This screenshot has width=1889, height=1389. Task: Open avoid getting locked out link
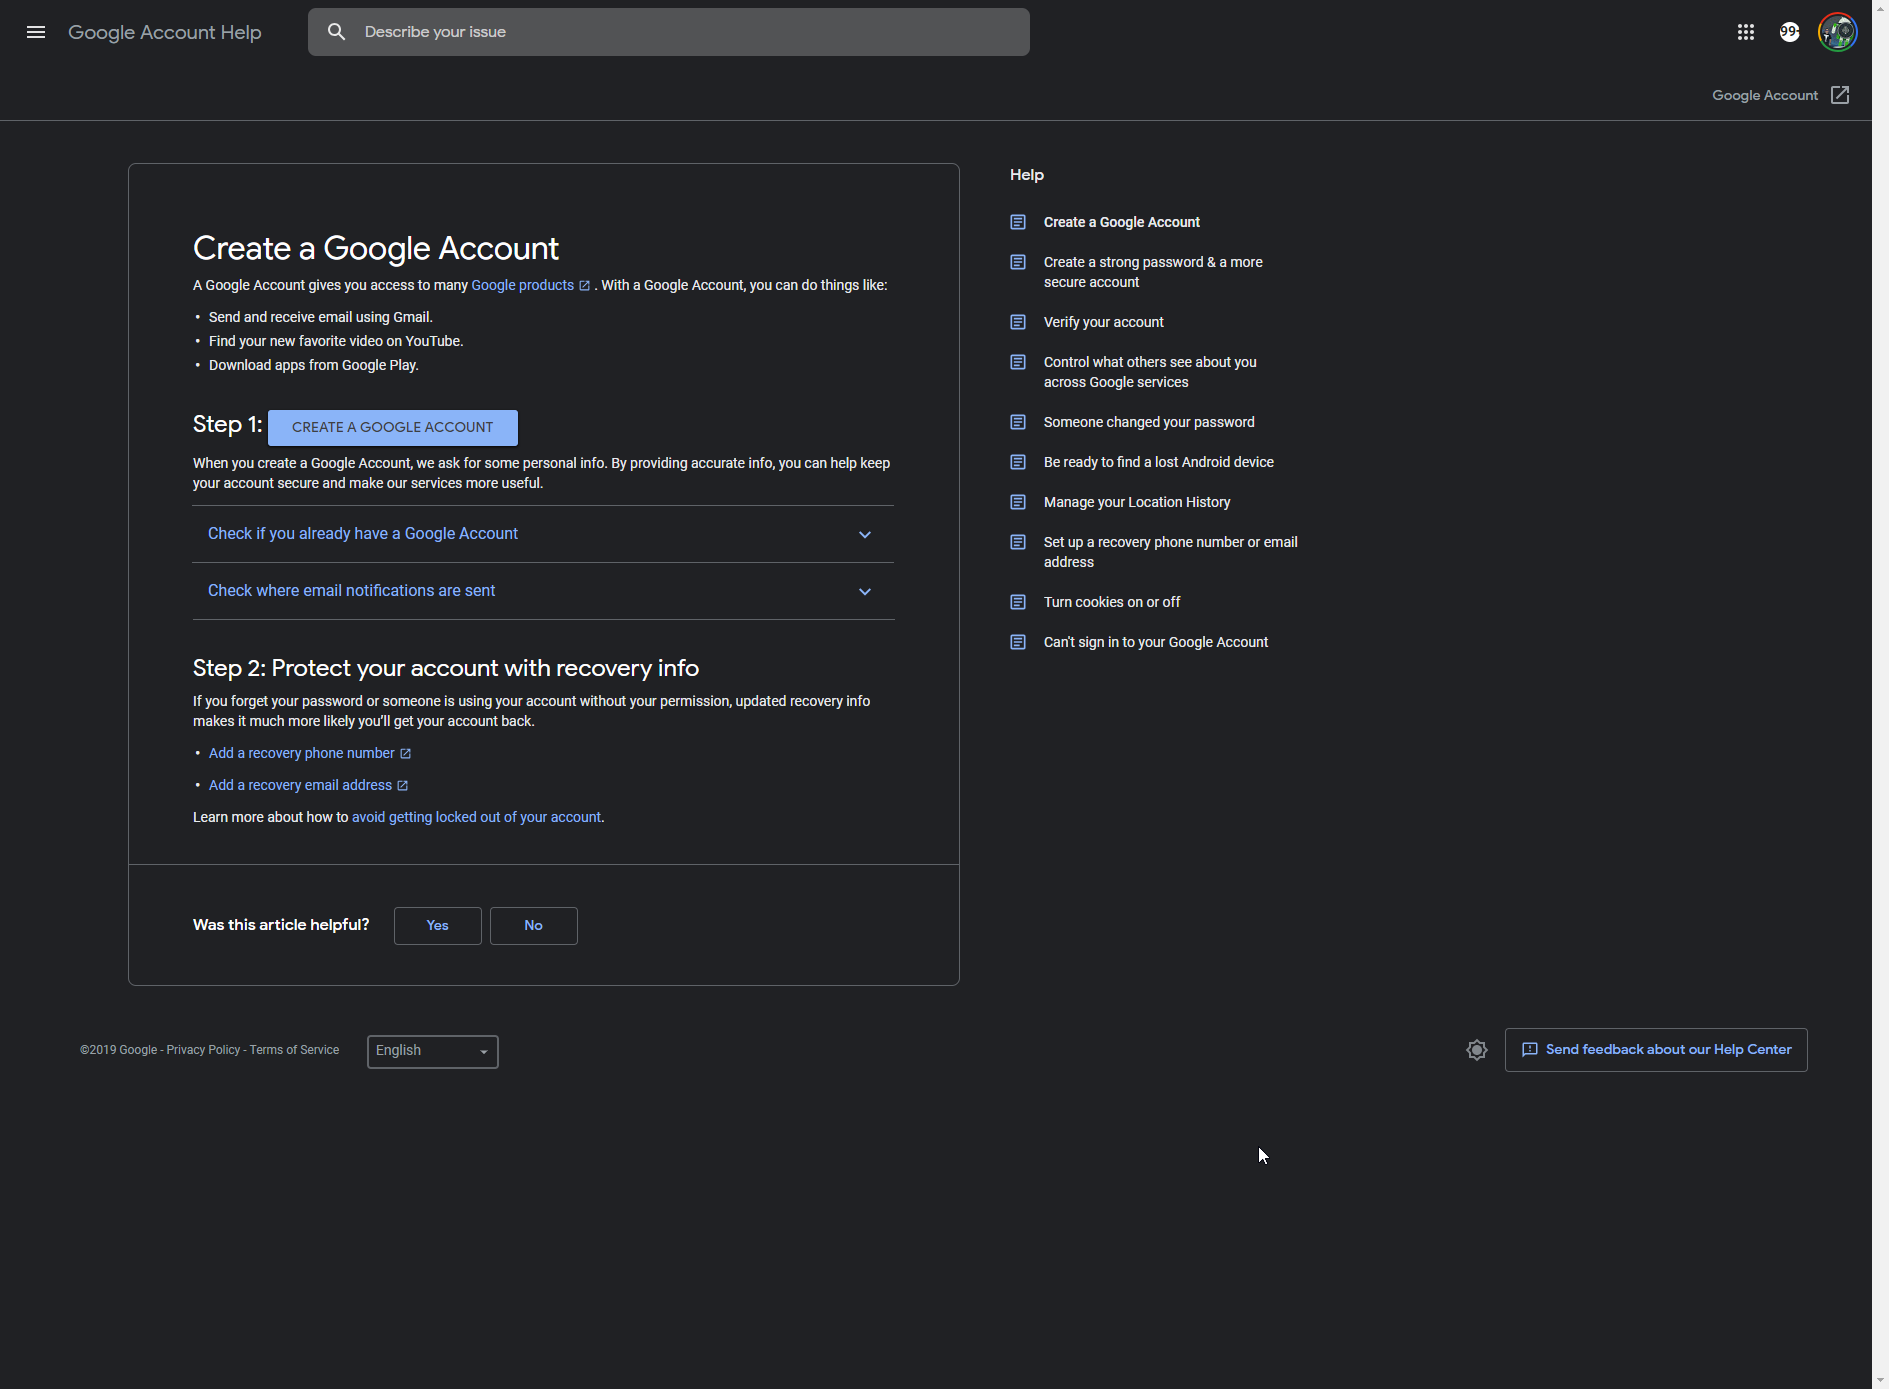476,817
